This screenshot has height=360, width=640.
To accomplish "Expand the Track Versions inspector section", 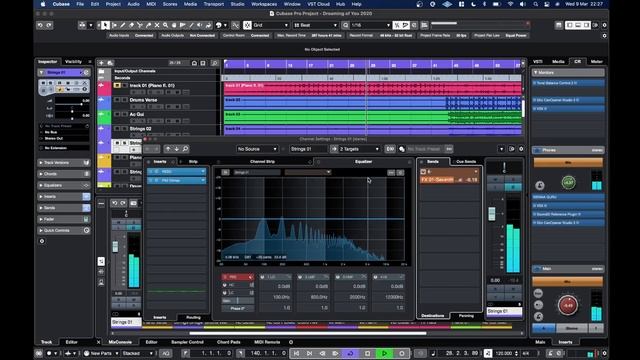I will point(64,162).
